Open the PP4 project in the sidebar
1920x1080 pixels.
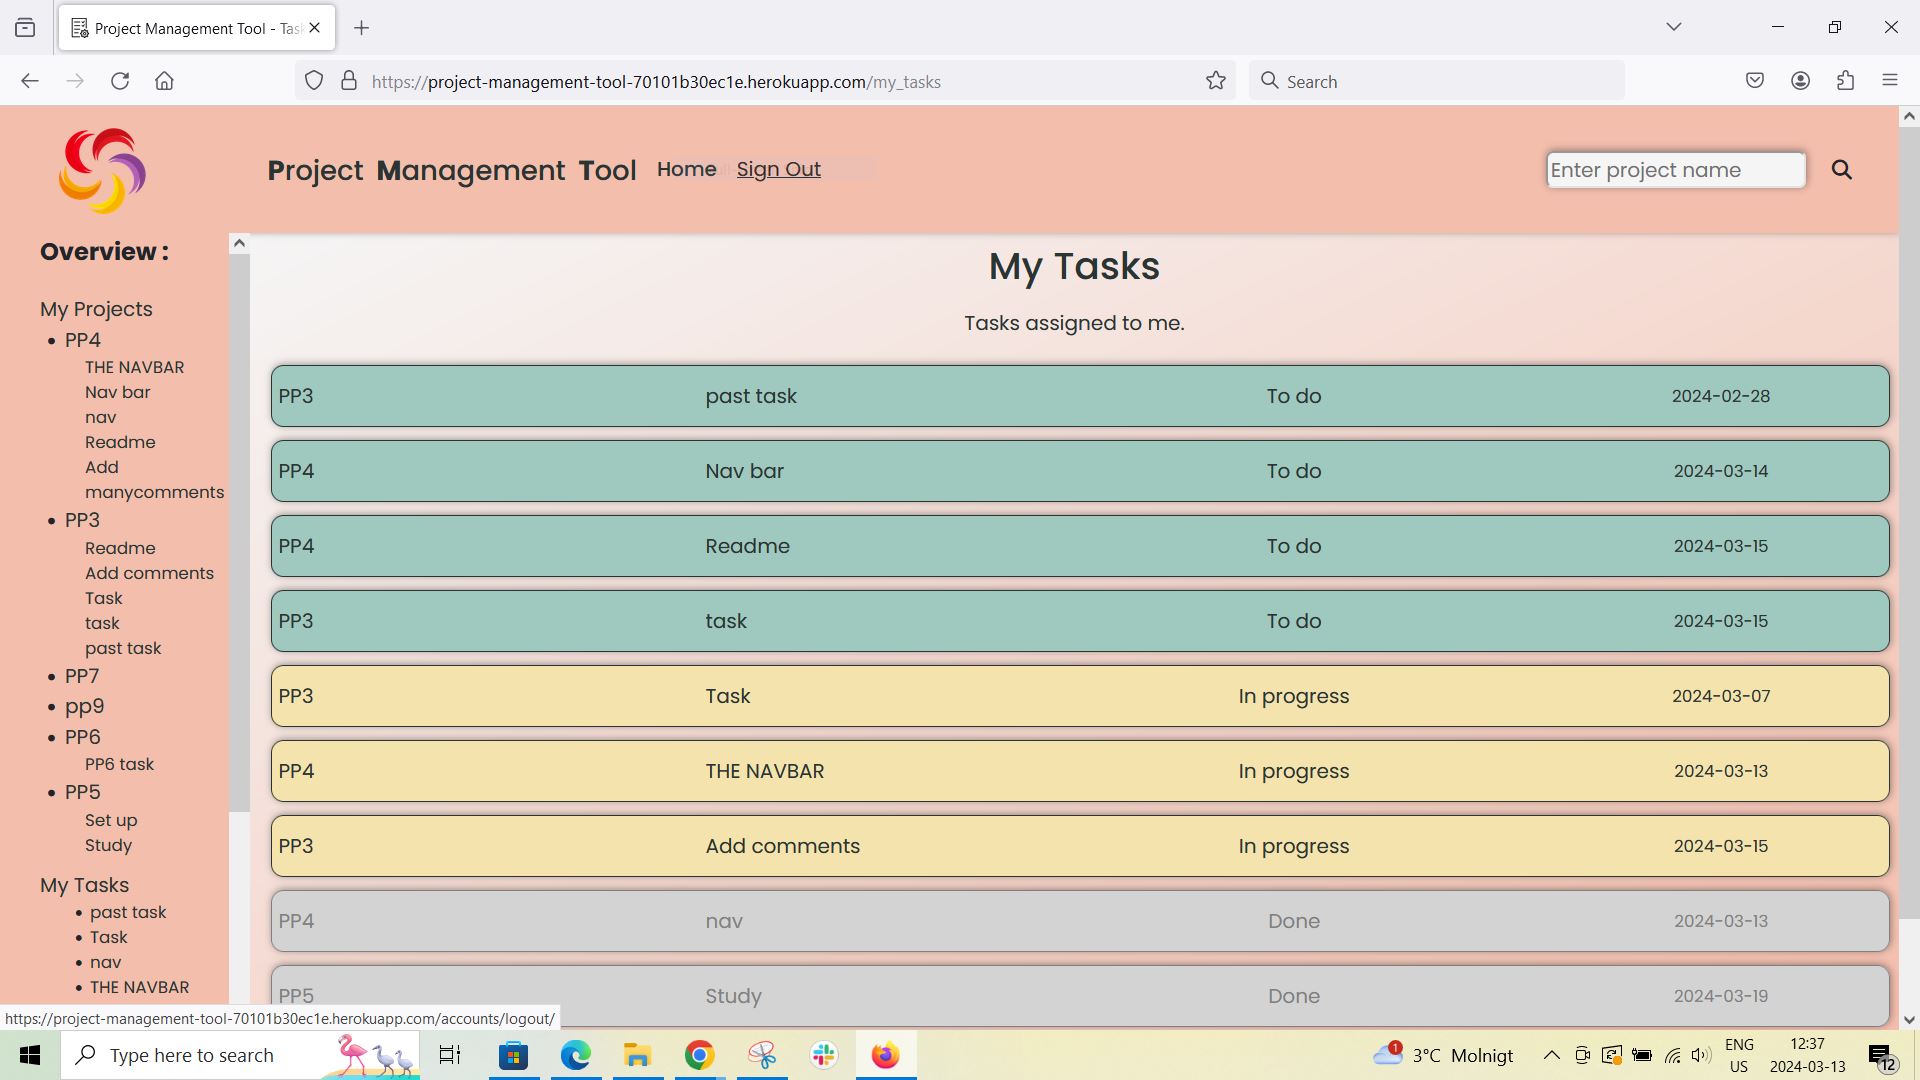pos(83,340)
